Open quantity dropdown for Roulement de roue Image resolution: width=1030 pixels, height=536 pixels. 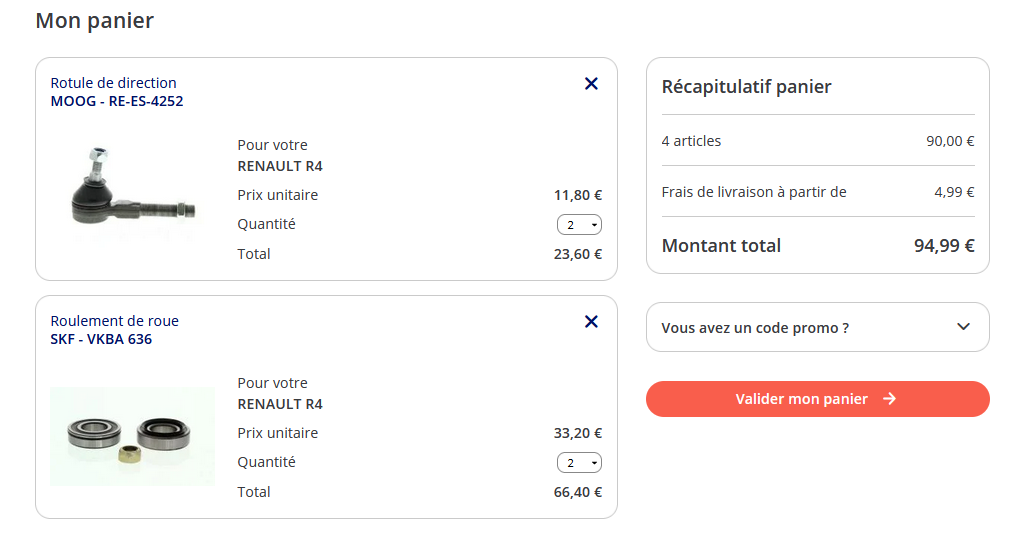[x=579, y=463]
